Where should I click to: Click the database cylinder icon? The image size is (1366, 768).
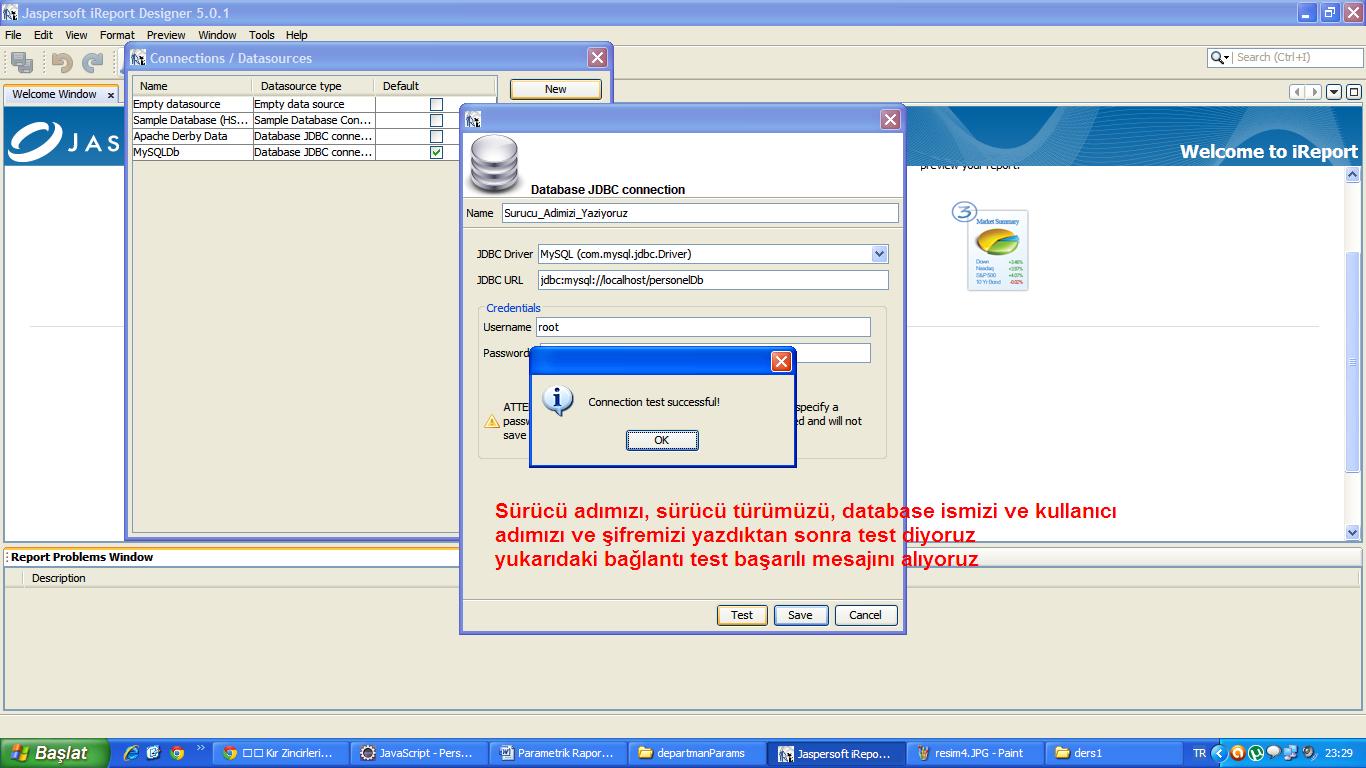495,164
